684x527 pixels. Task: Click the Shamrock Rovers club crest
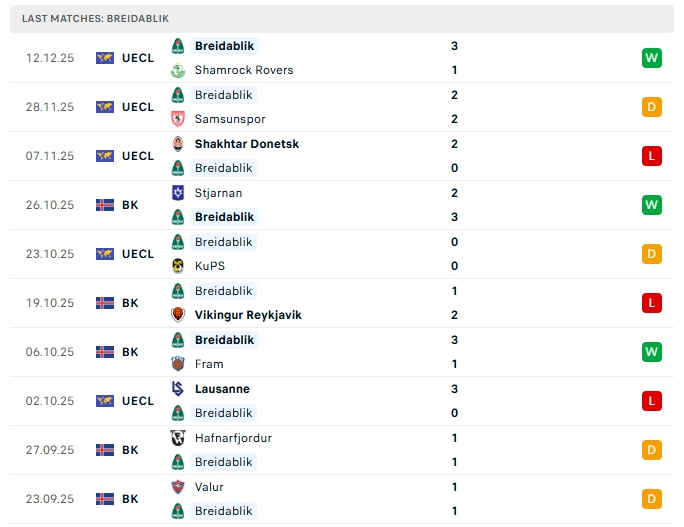[178, 70]
